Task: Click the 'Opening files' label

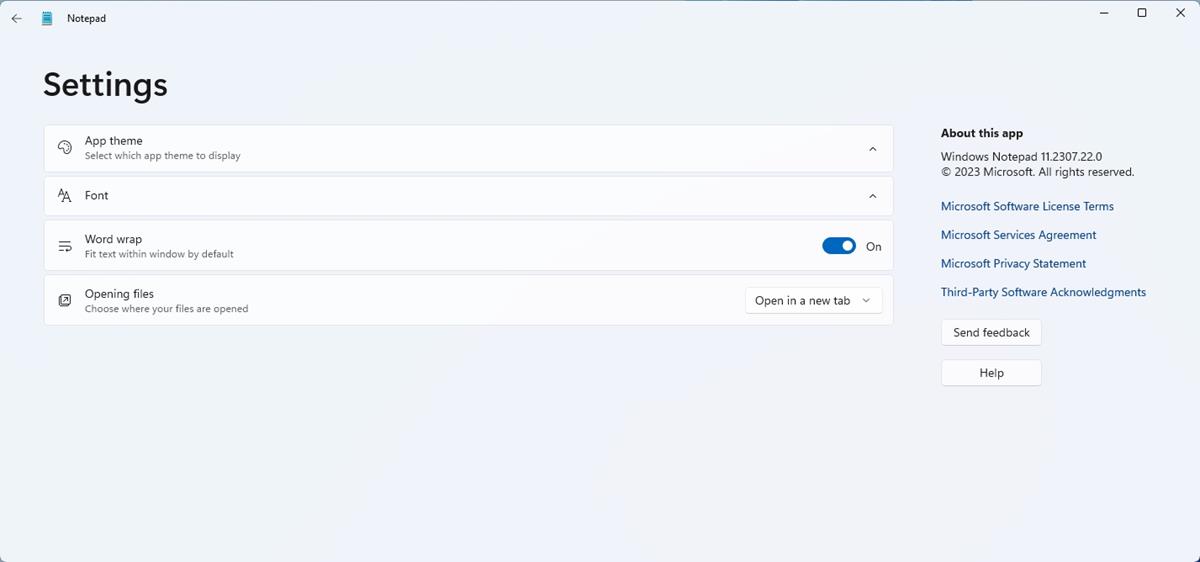Action: pyautogui.click(x=119, y=294)
